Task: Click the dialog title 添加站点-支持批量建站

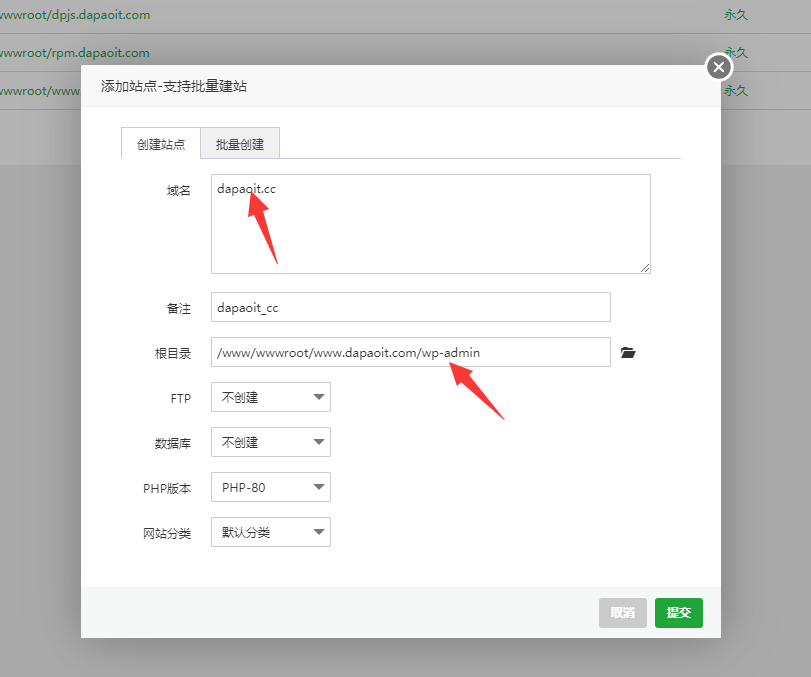Action: click(x=174, y=86)
